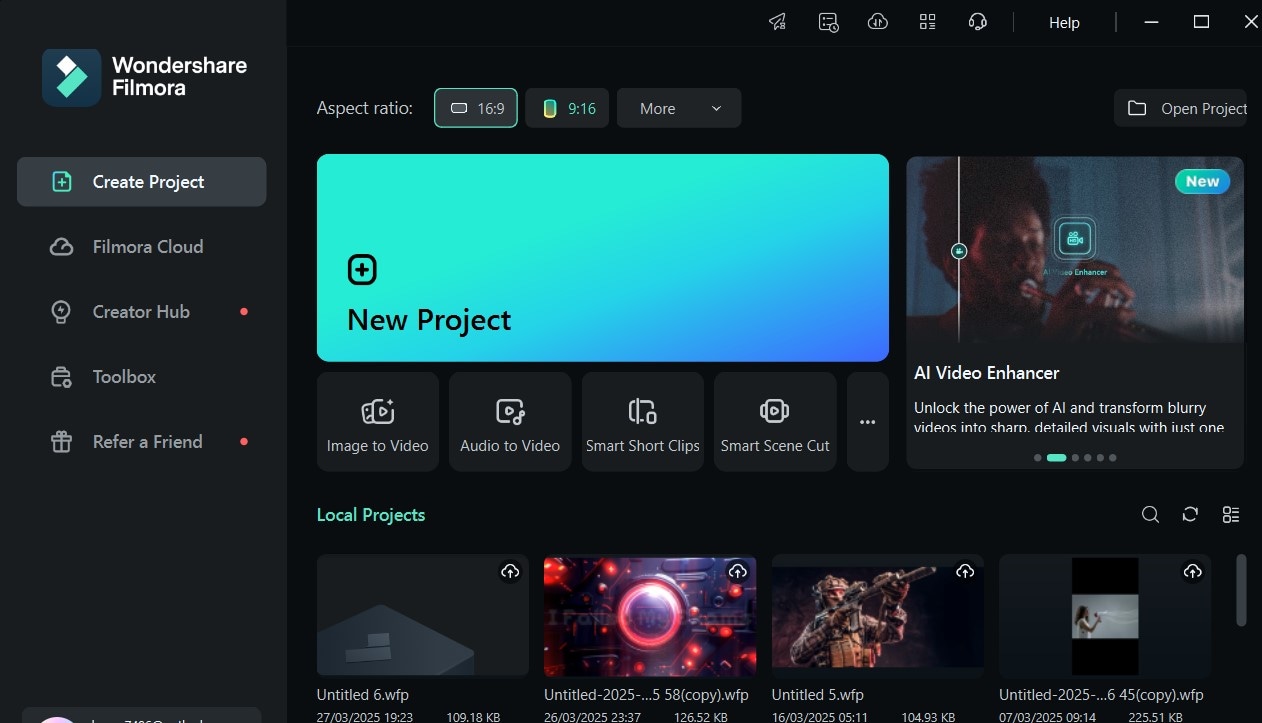Click the headset support icon
The image size is (1262, 723).
coord(978,22)
